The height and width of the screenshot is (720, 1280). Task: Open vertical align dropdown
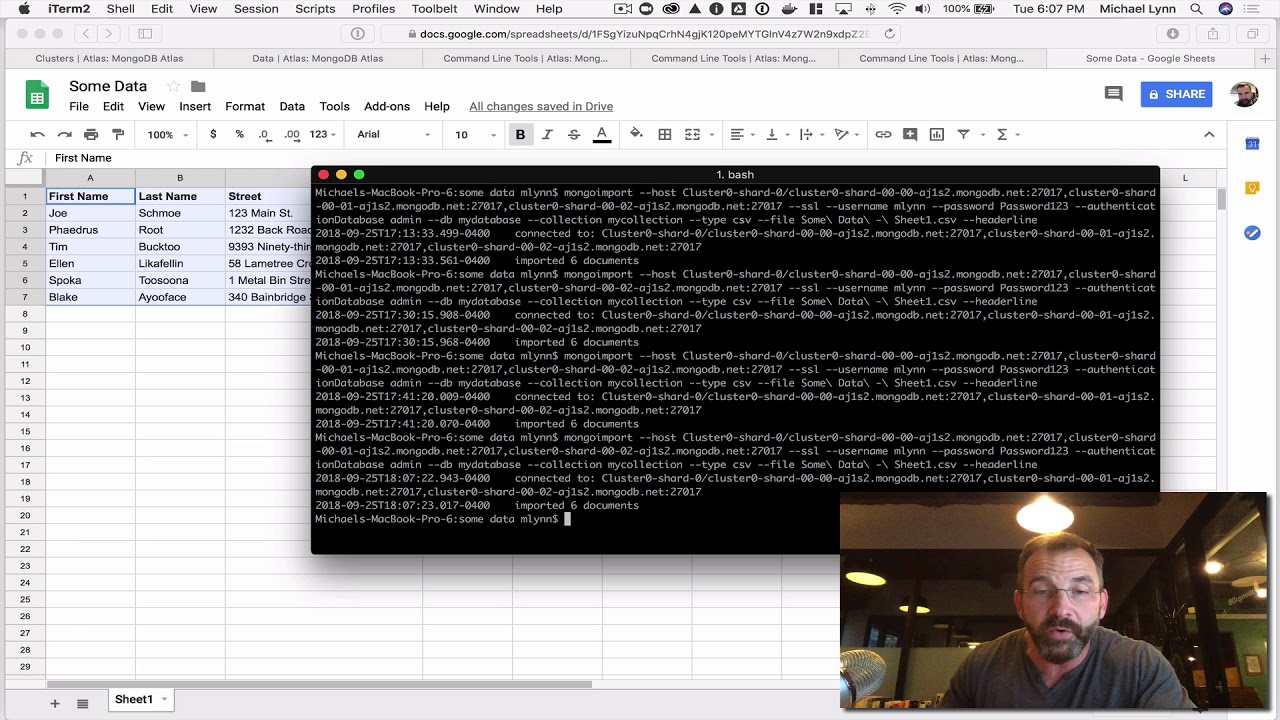coord(776,134)
